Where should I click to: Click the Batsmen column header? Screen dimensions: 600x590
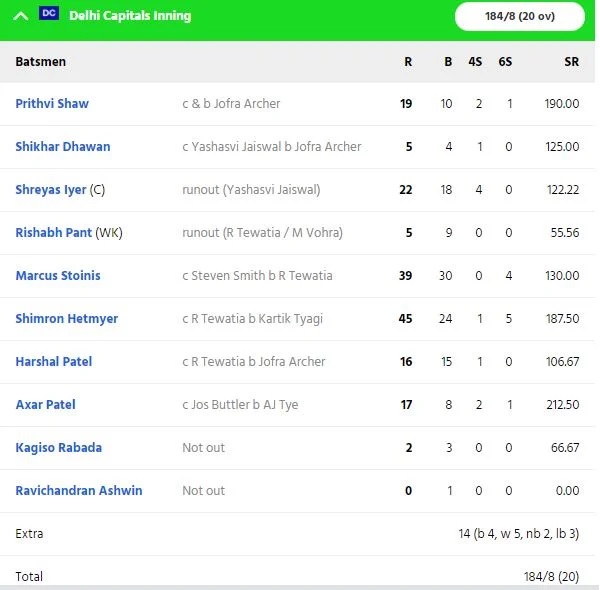tap(41, 62)
